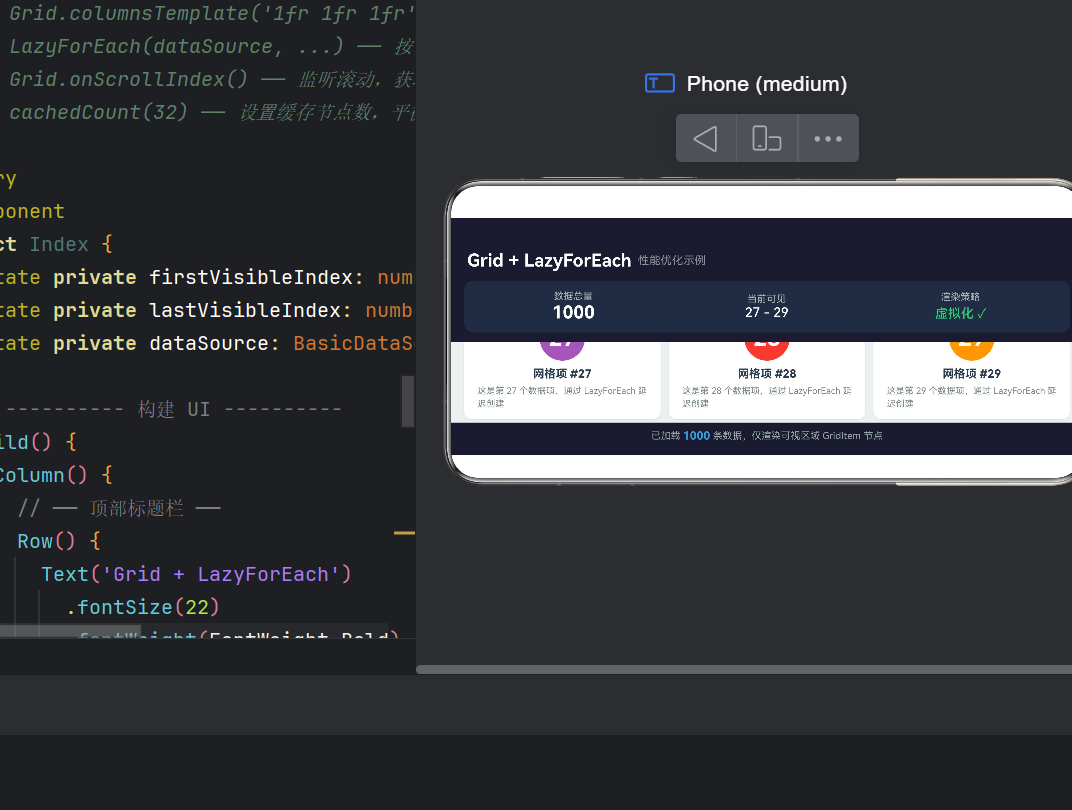Viewport: 1072px width, 810px height.
Task: Click the Grid.onScrollIndex() comment line
Action: (x=212, y=79)
